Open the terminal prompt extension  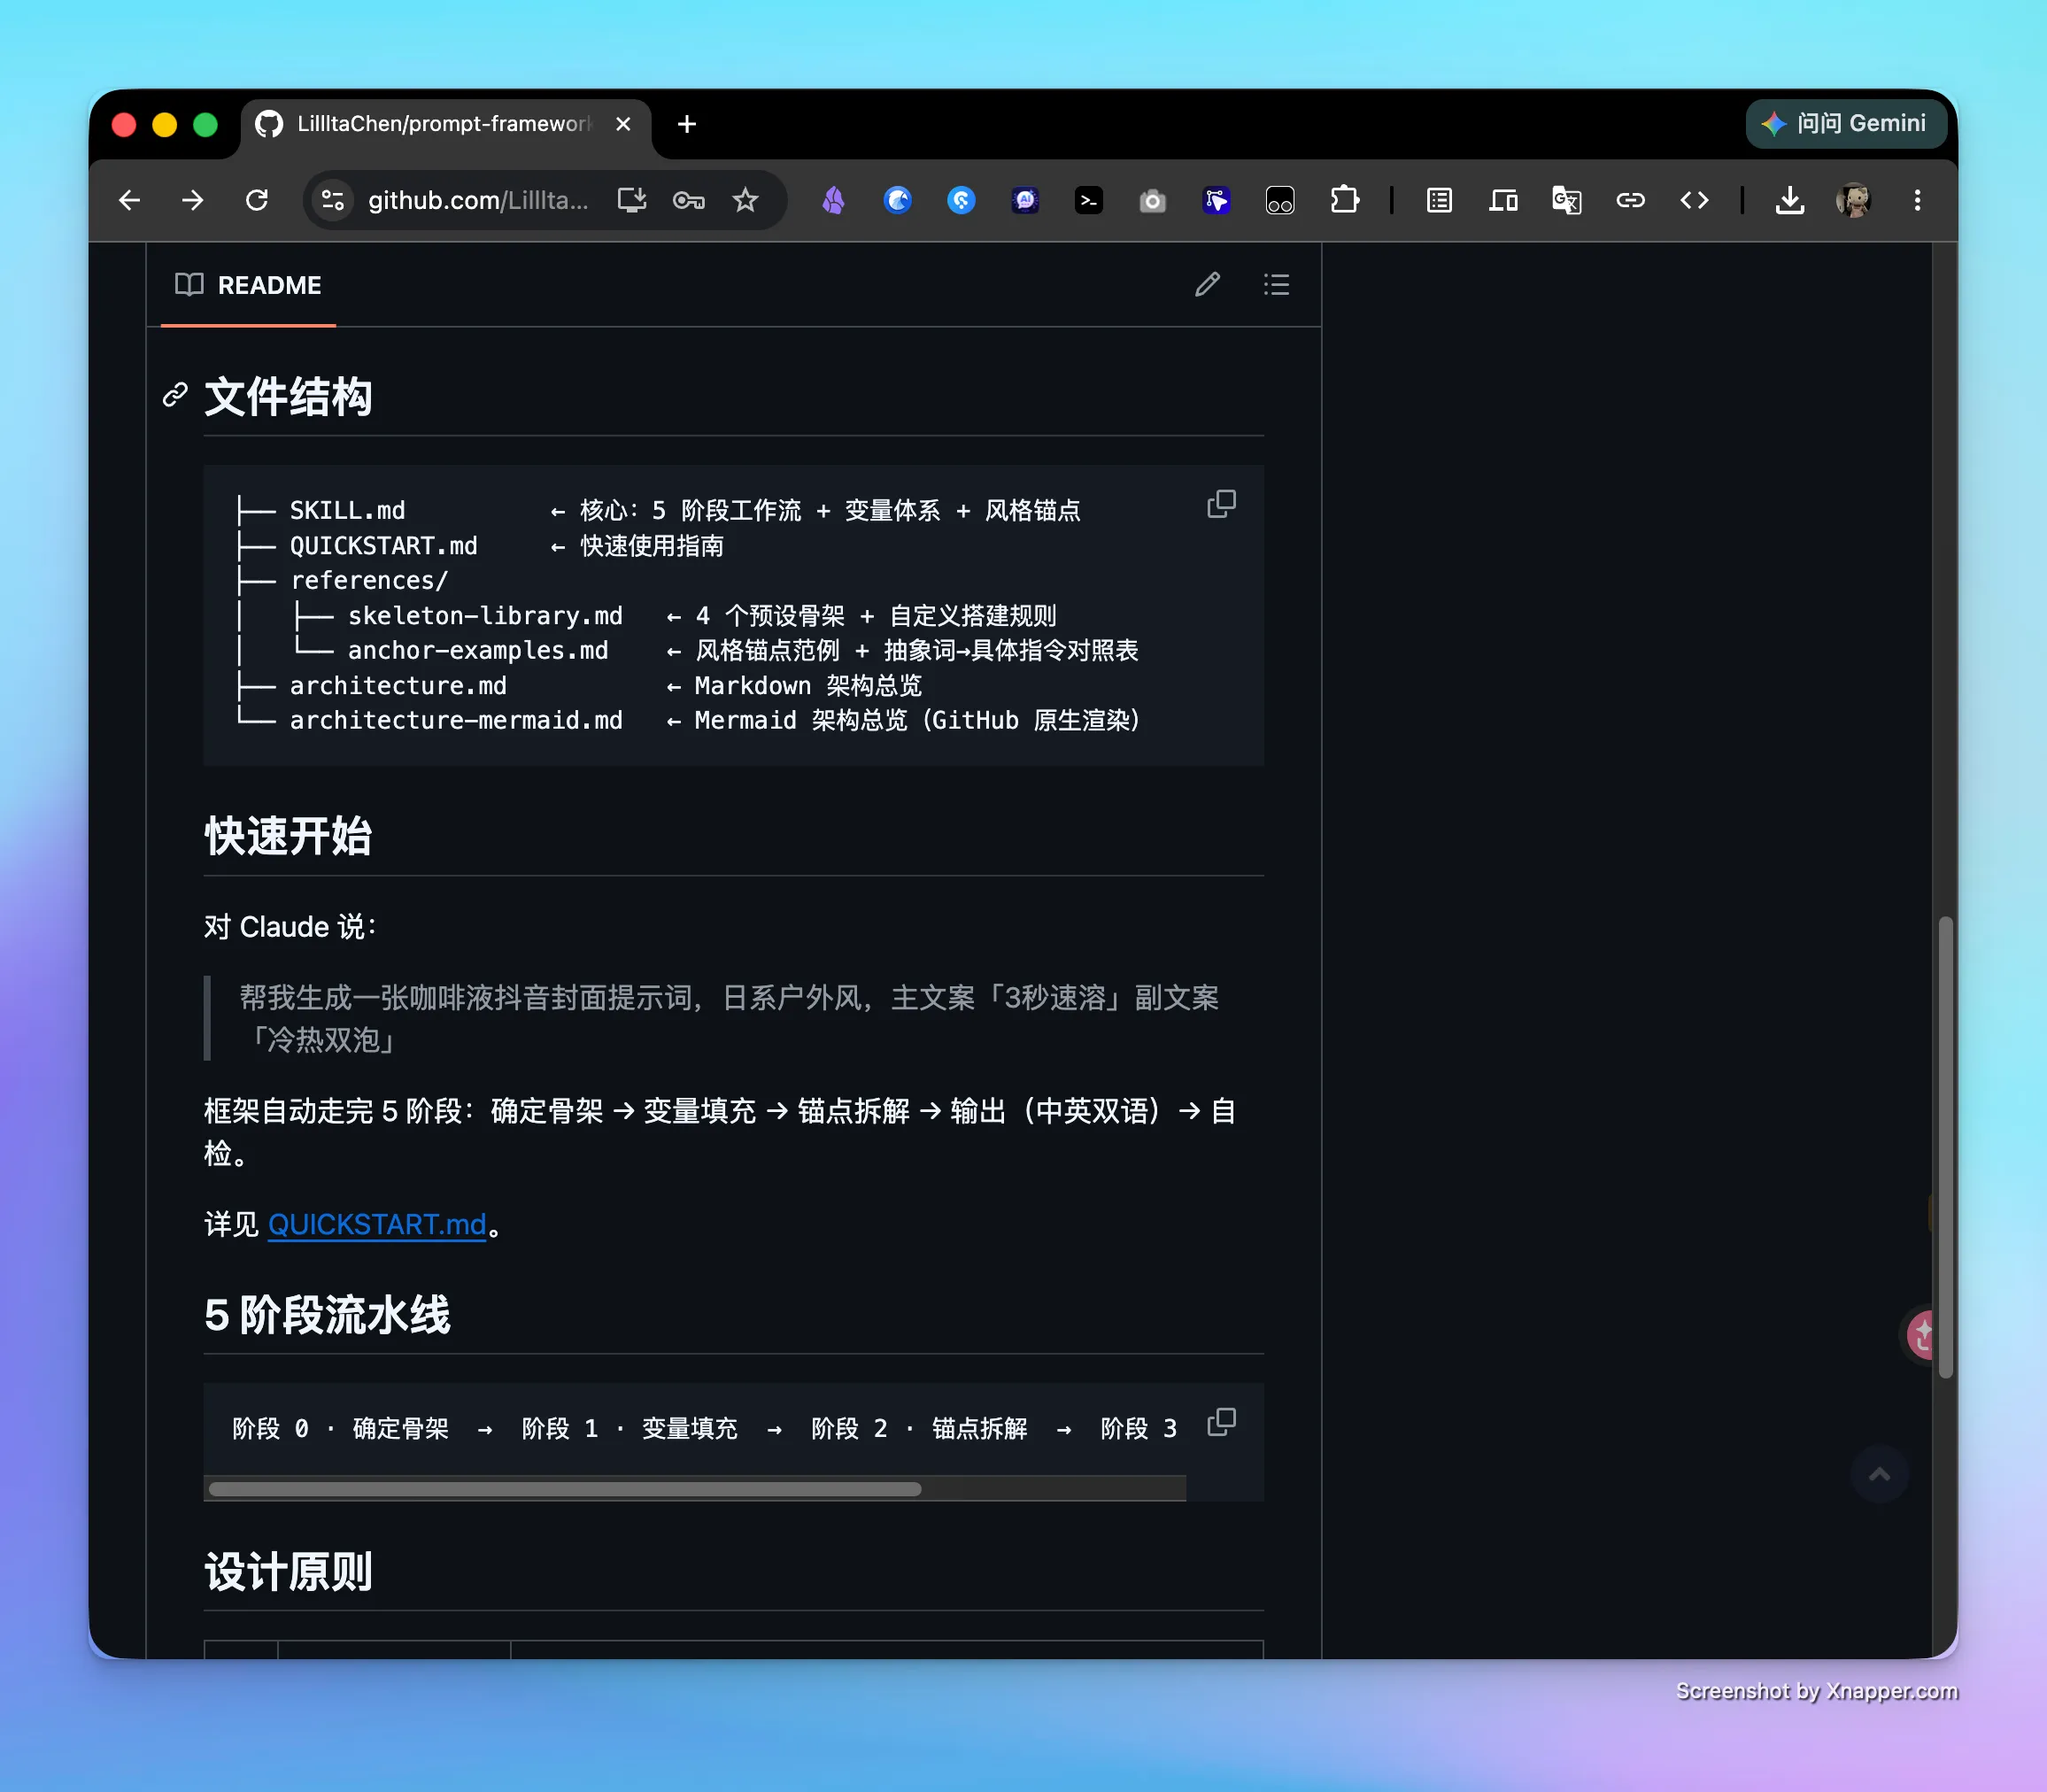pos(1089,201)
